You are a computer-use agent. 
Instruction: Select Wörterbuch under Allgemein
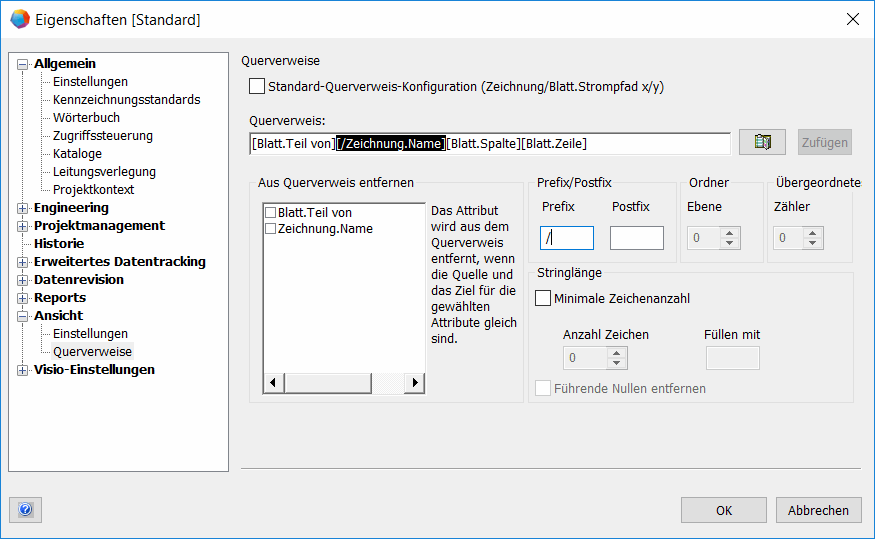pos(86,118)
